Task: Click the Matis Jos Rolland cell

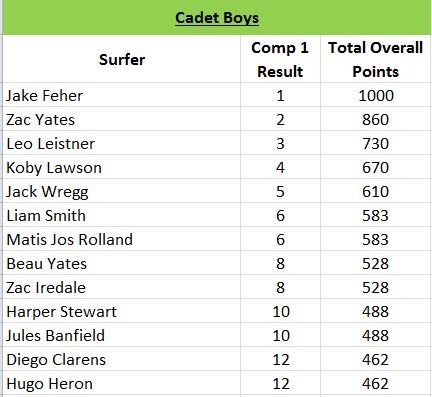Action: point(122,239)
